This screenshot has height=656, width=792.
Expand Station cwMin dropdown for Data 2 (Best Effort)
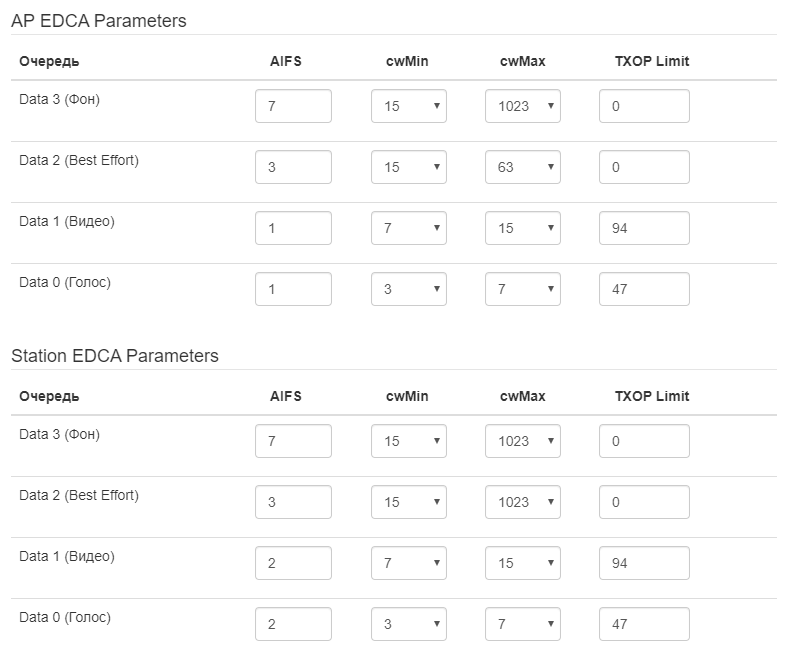click(x=408, y=502)
